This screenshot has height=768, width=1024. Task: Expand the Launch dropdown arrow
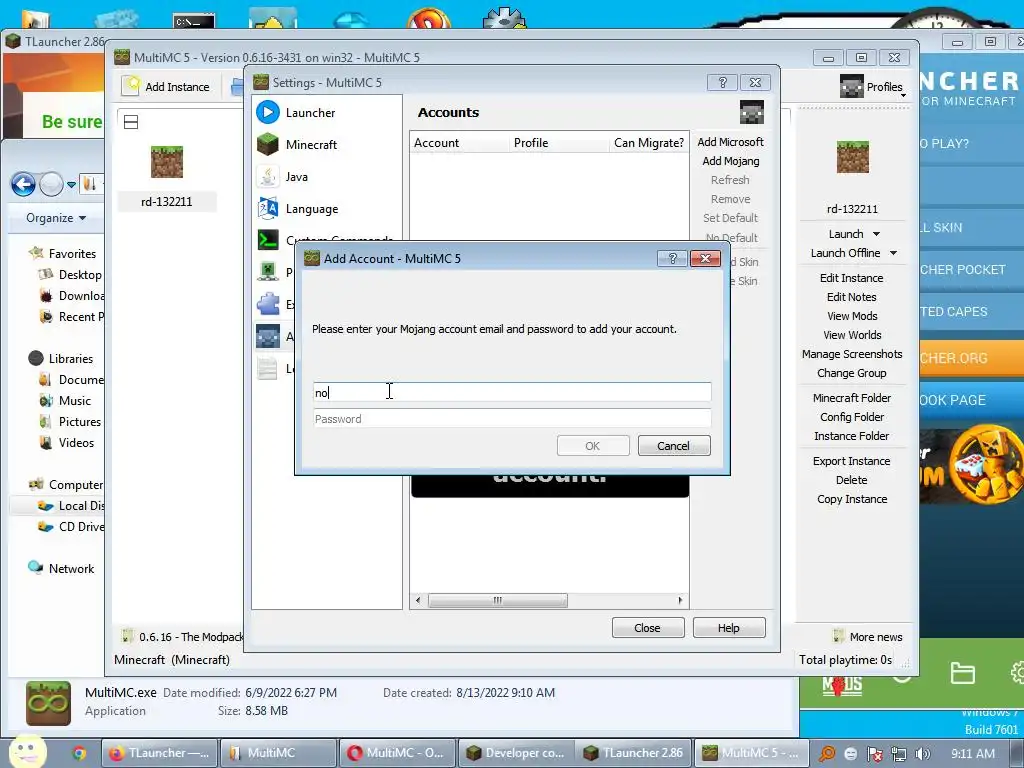click(x=876, y=234)
